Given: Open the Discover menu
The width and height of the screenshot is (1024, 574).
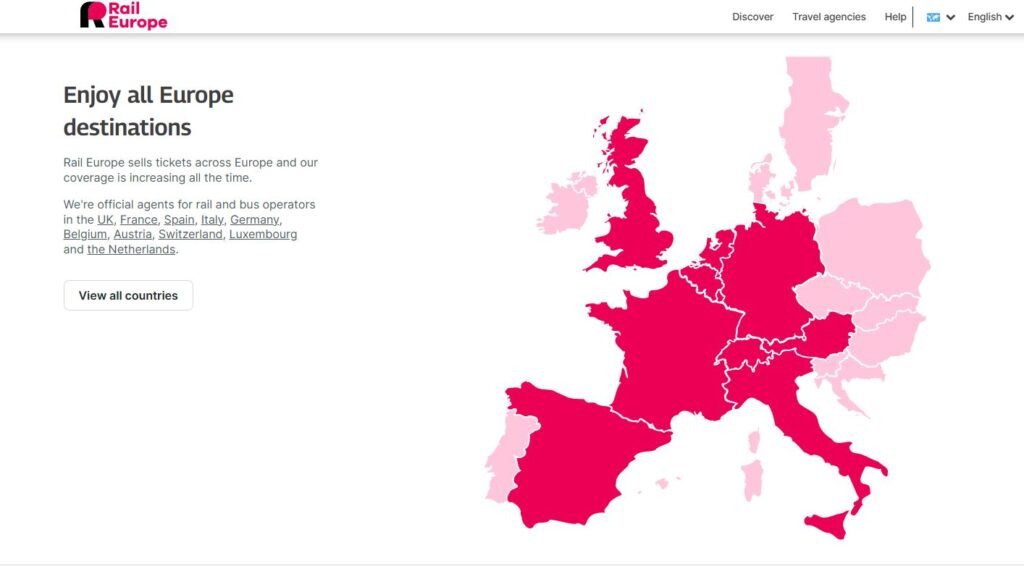Looking at the screenshot, I should coord(752,17).
